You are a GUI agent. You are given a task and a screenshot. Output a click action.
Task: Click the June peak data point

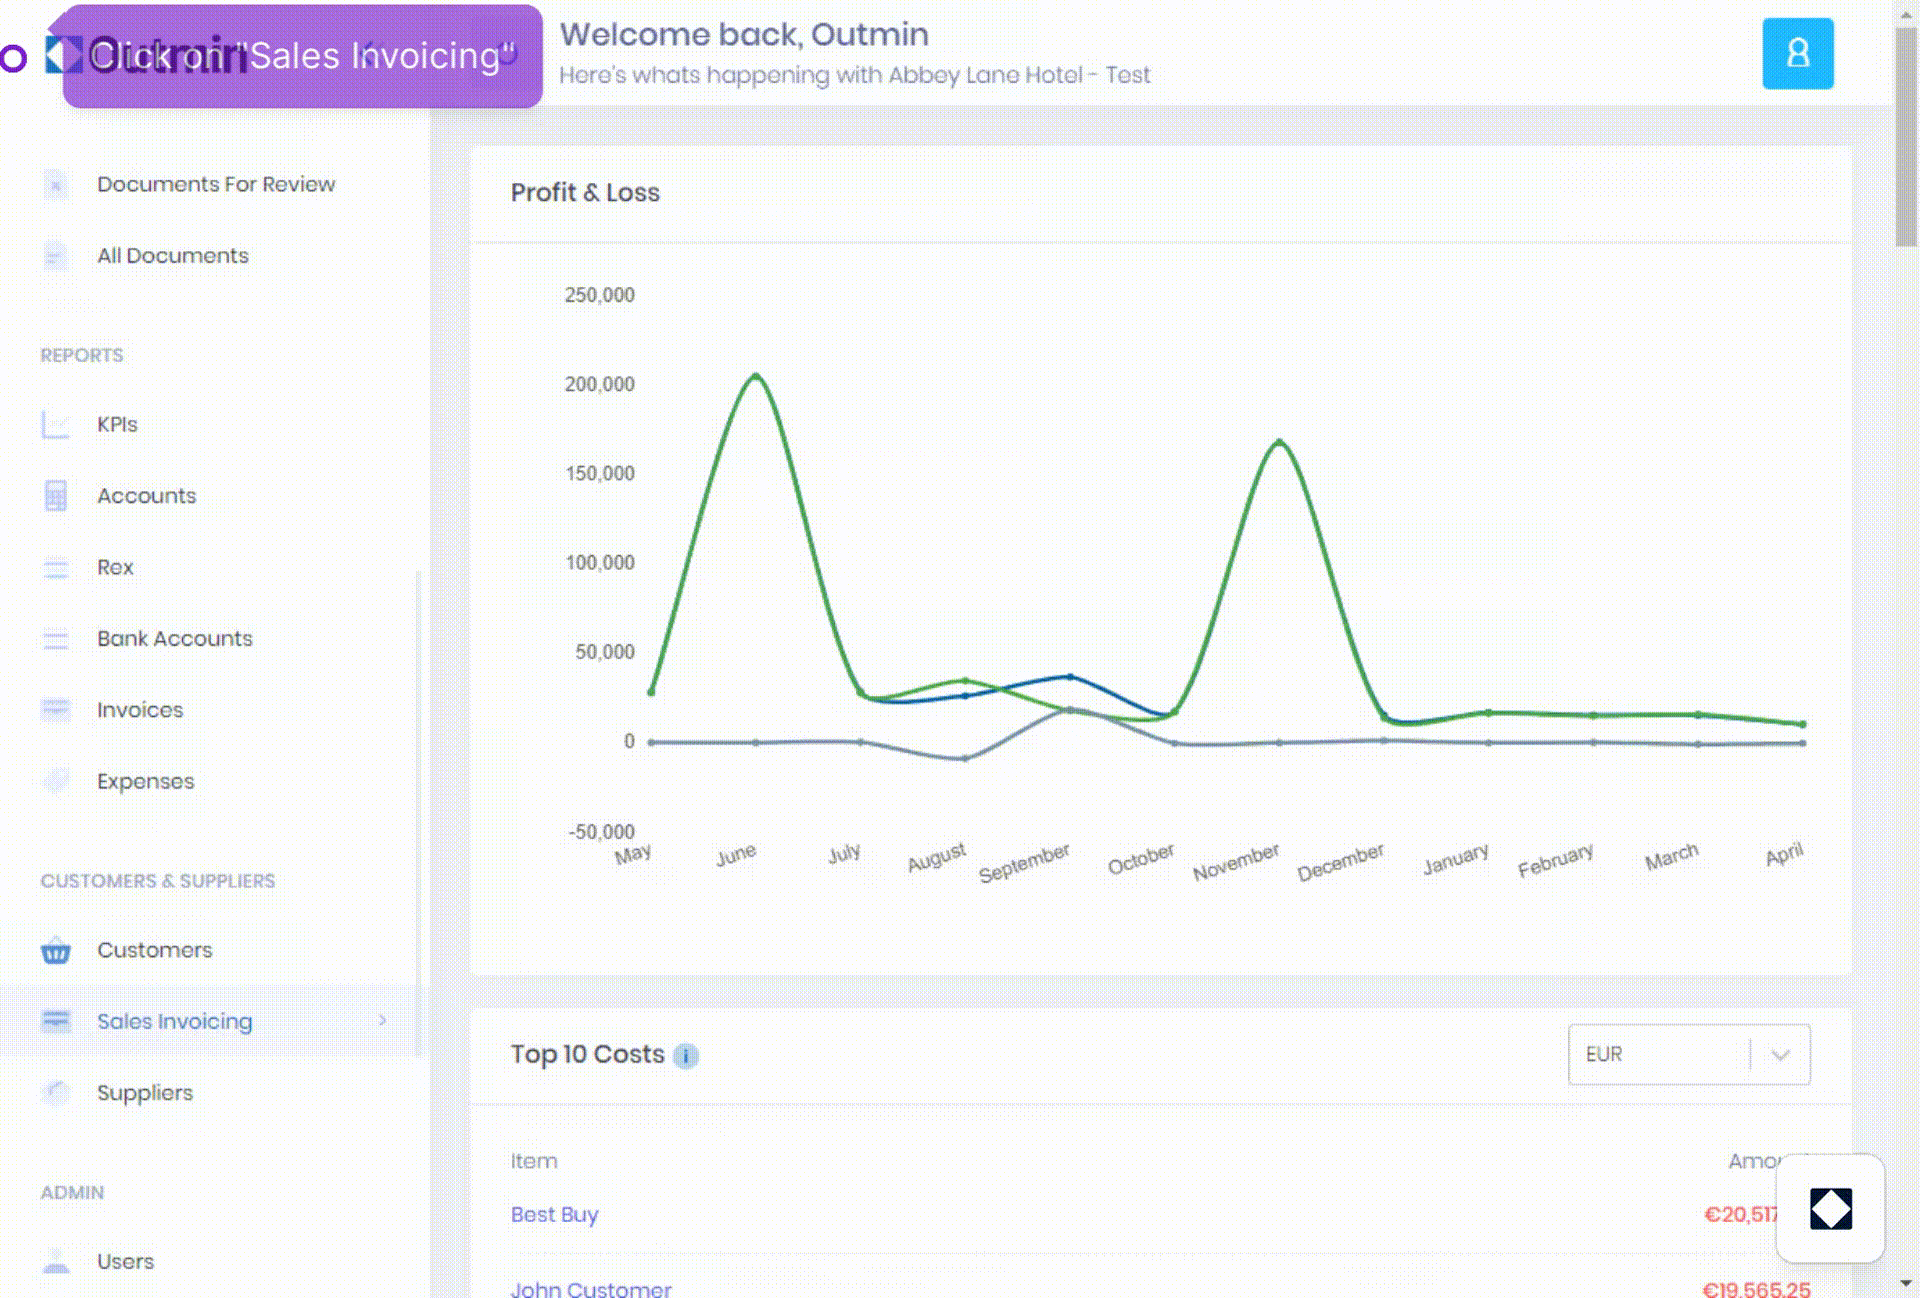click(756, 376)
